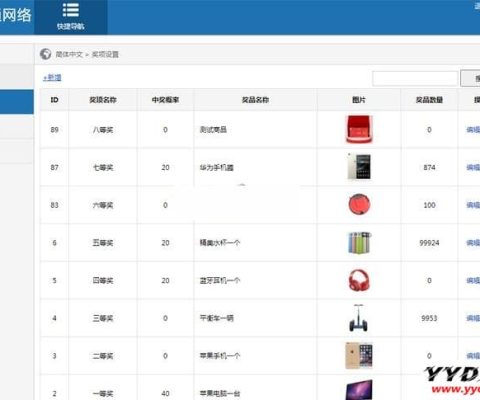Open the red round prize image
Viewport: 480px width, 400px height.
click(359, 204)
